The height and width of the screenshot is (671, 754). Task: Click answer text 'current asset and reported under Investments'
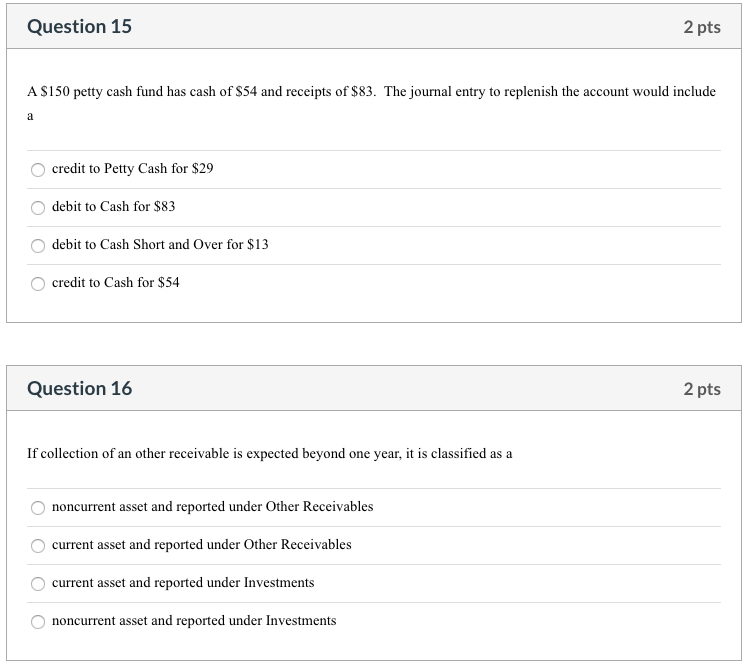pos(183,583)
